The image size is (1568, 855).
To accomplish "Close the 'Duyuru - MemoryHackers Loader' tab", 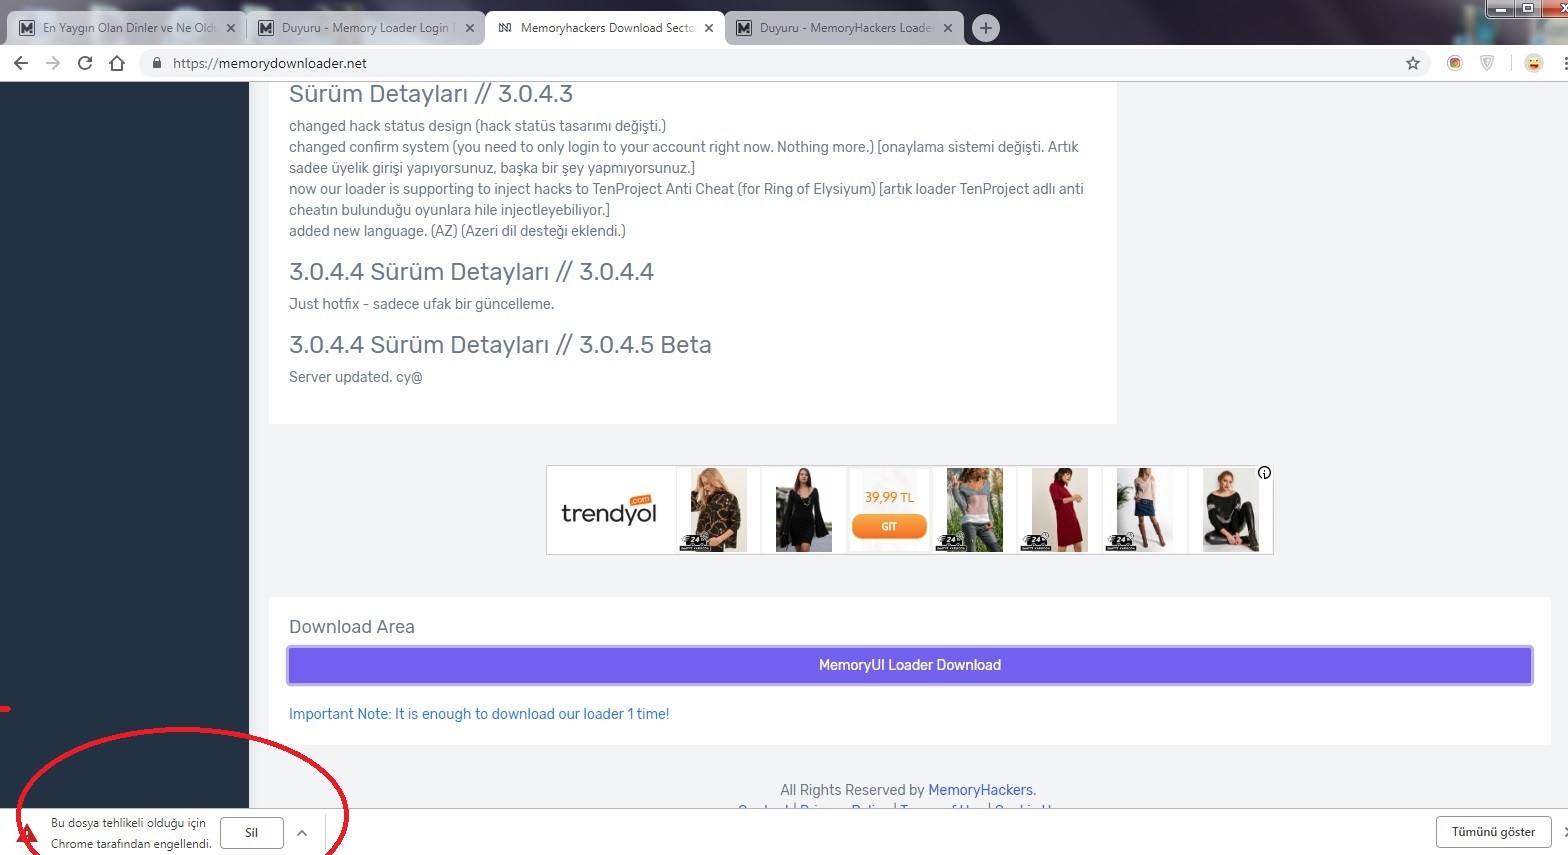I will (947, 28).
